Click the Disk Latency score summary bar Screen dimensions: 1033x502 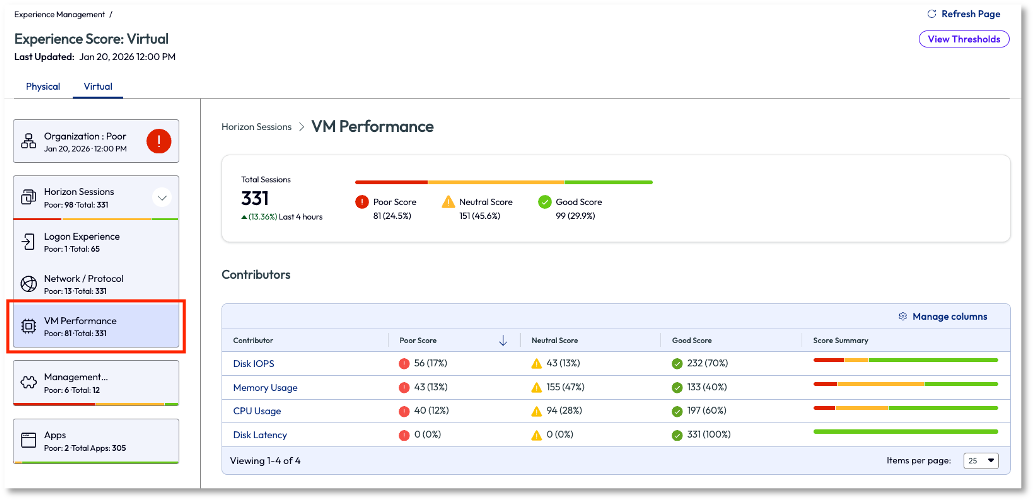click(x=905, y=431)
